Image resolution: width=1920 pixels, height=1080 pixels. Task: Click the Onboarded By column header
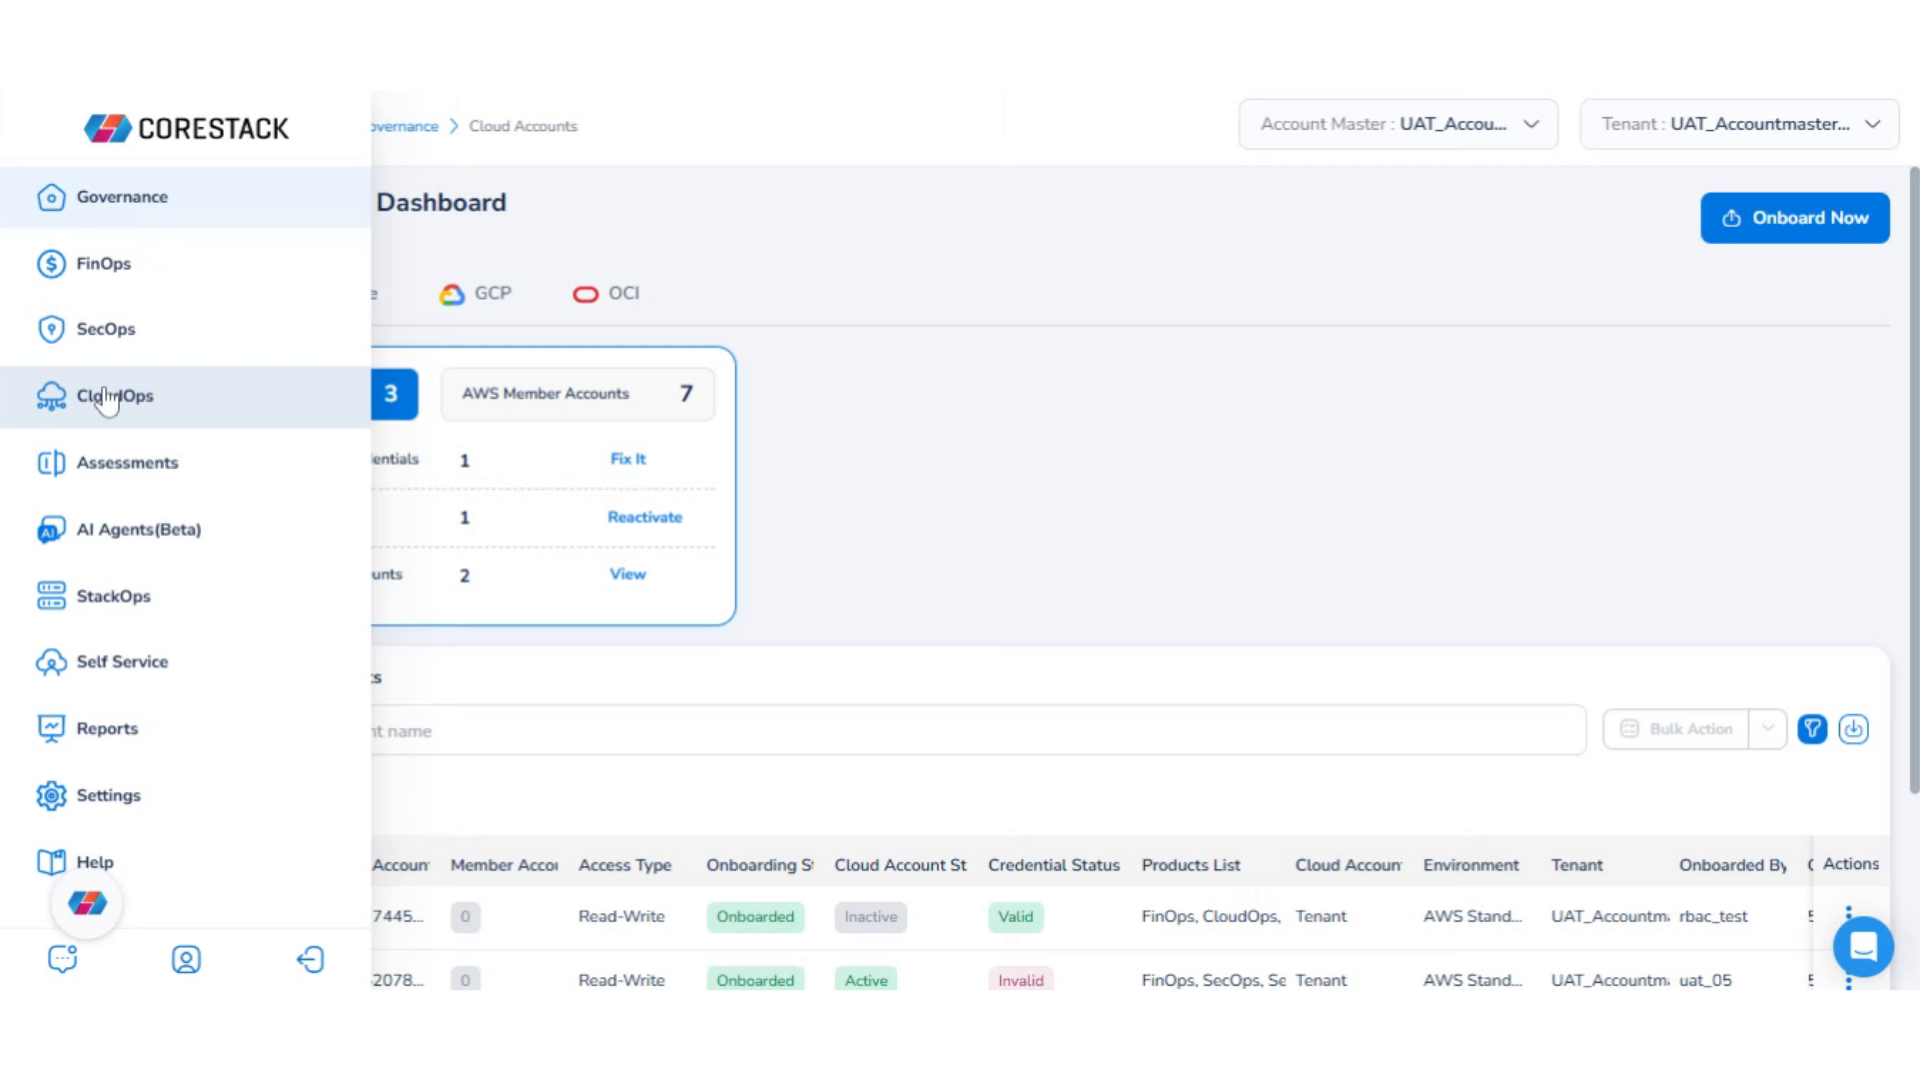tap(1733, 865)
